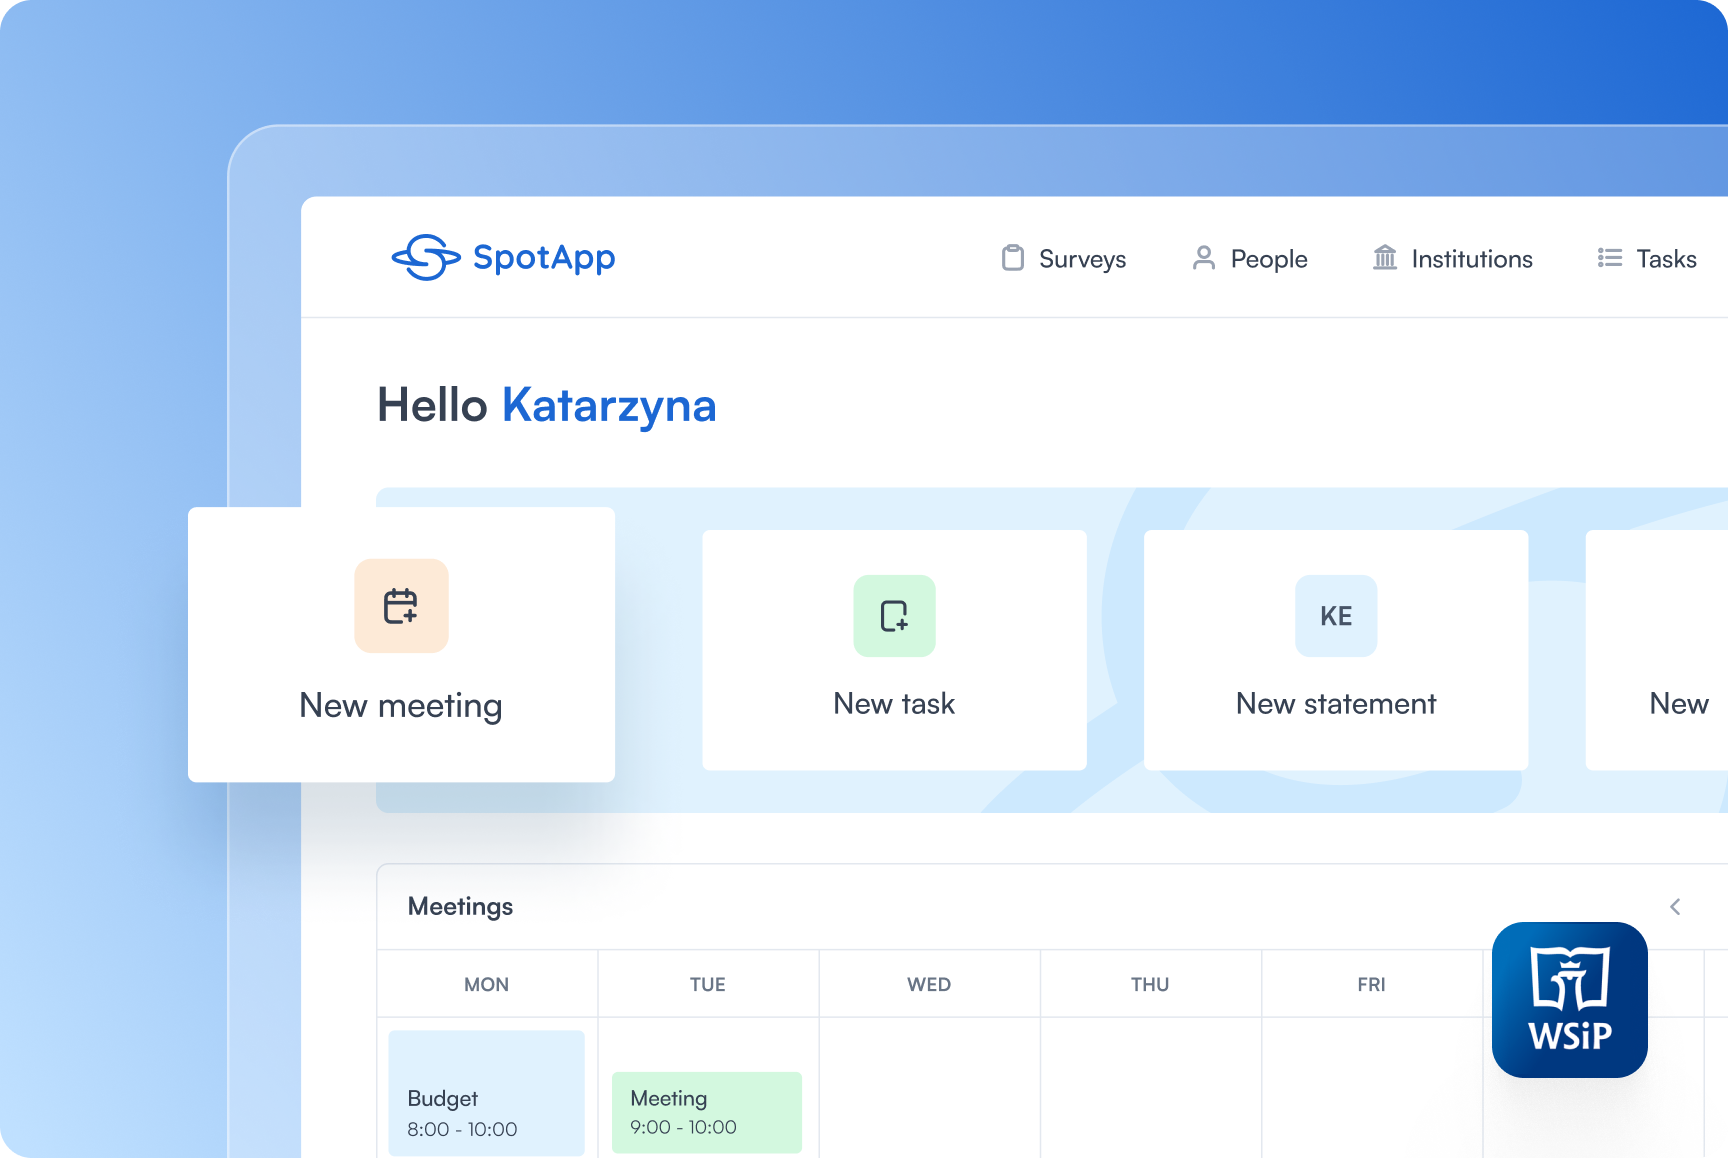Click the SpotApp planet logo icon

click(x=426, y=258)
